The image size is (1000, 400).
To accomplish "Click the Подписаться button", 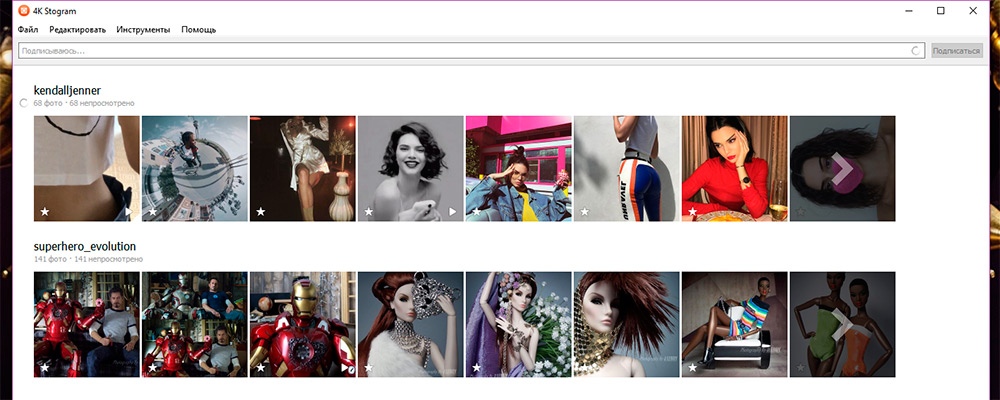I will click(957, 50).
